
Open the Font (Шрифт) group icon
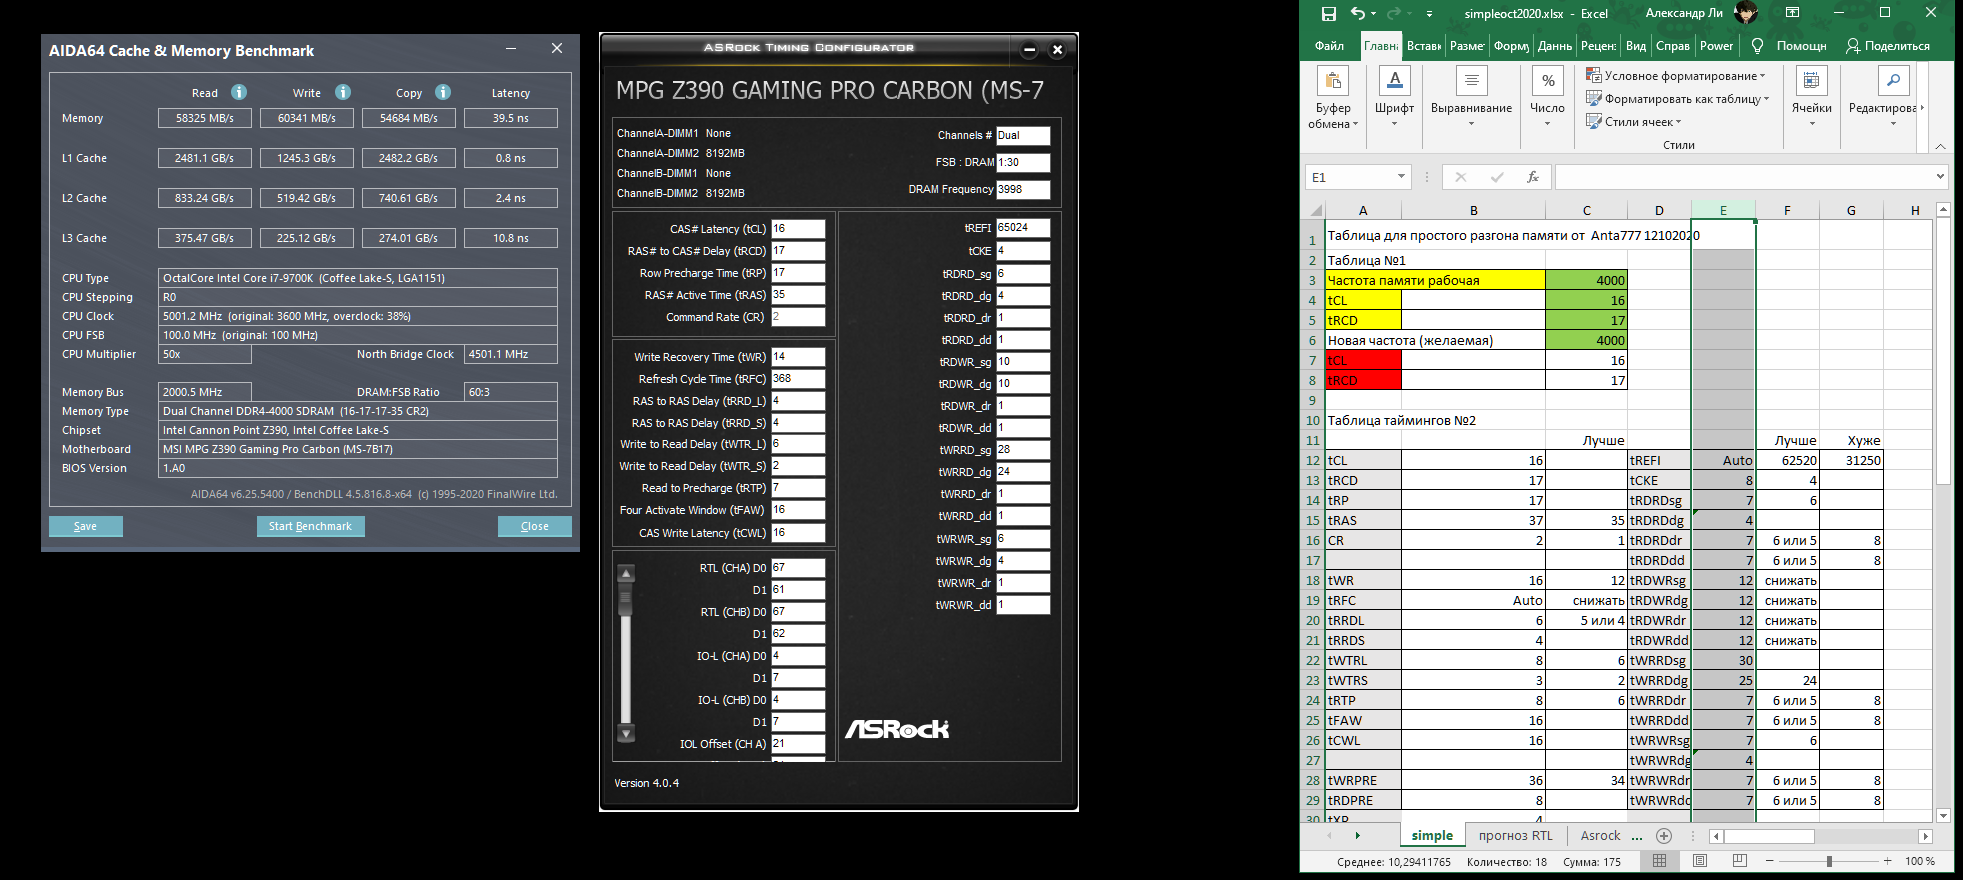point(1394,81)
